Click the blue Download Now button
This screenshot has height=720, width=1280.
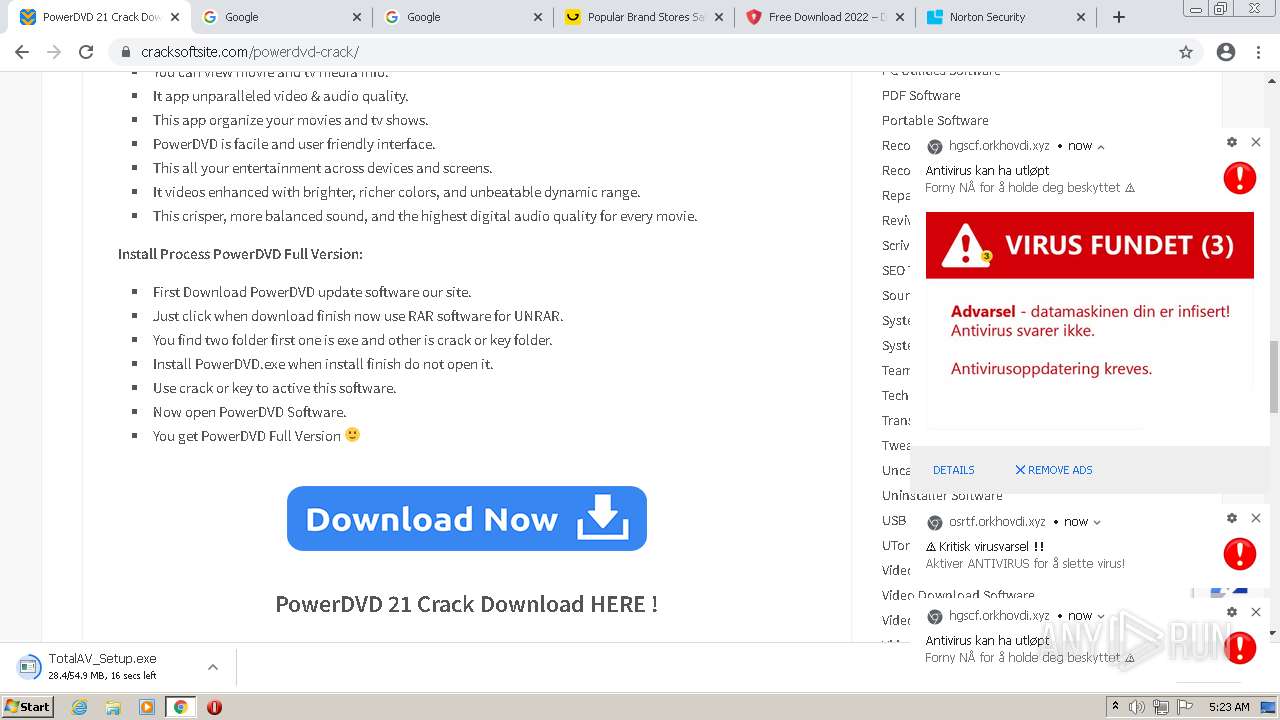click(x=467, y=518)
